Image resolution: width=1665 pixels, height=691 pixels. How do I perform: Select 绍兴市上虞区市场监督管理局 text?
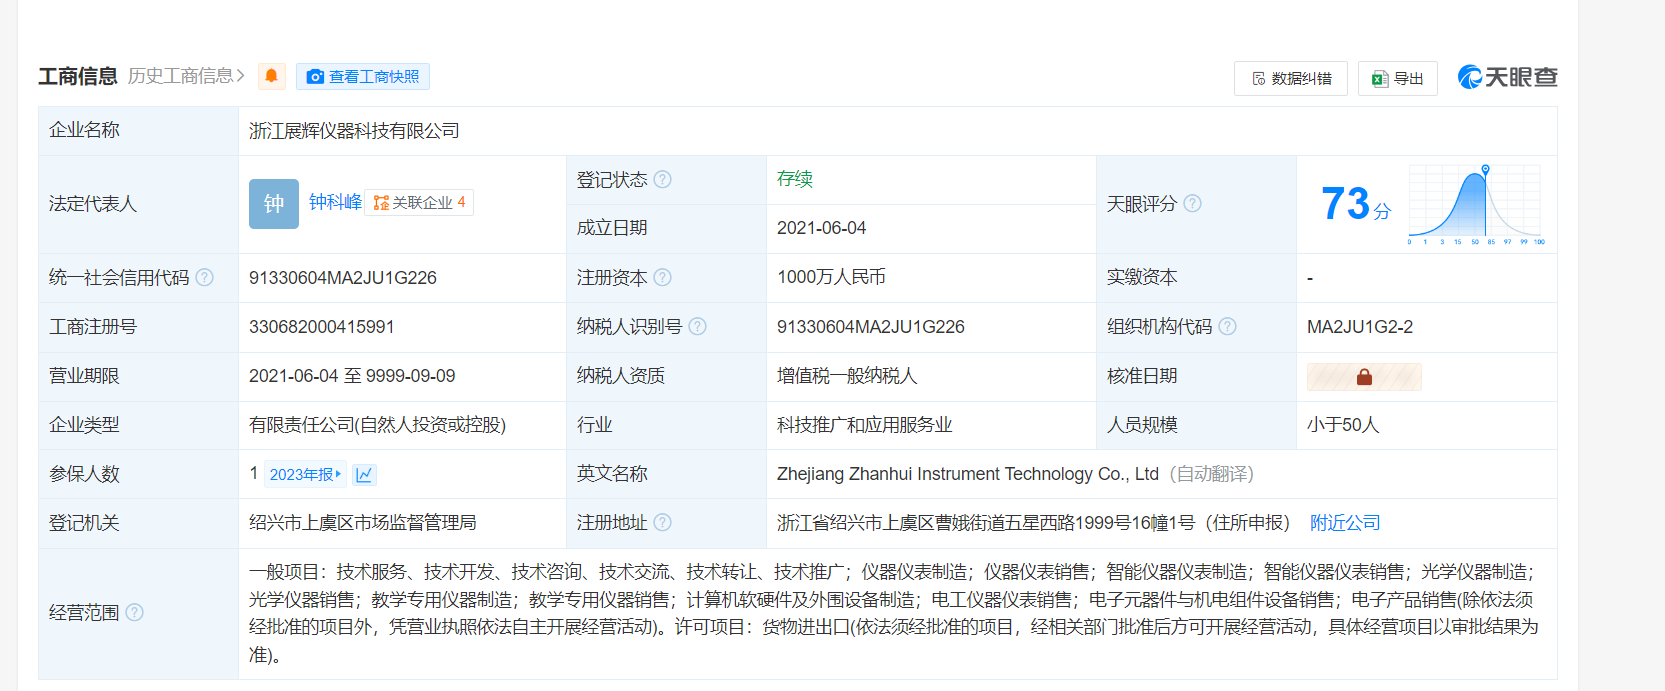pyautogui.click(x=363, y=523)
